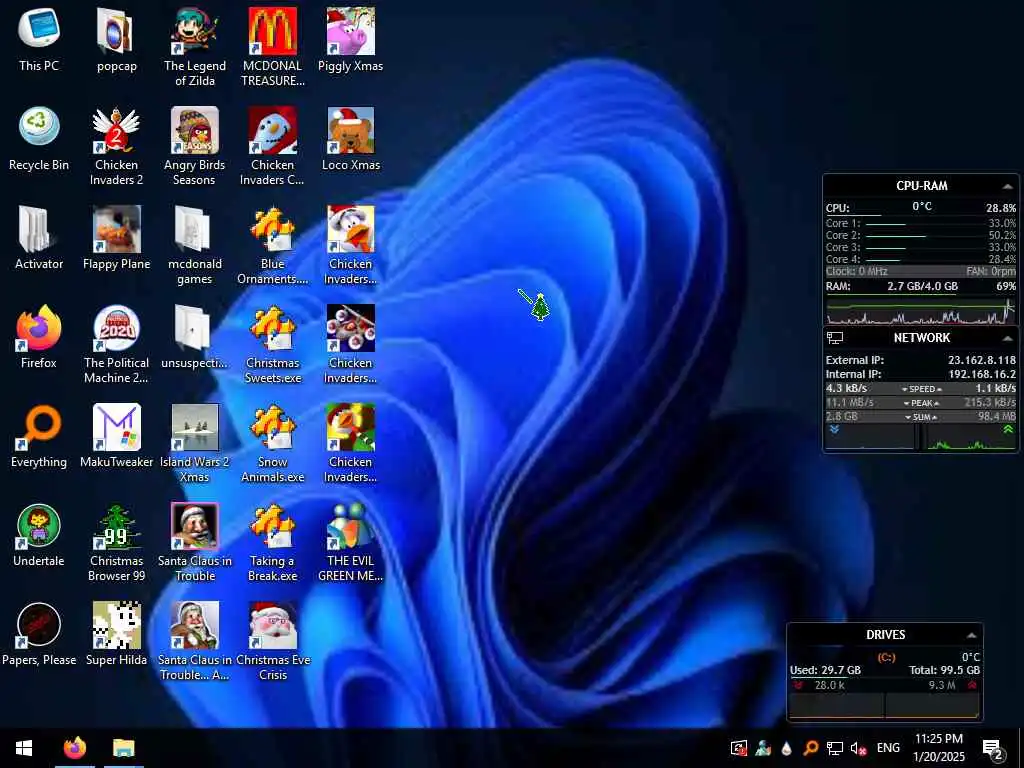The height and width of the screenshot is (768, 1024).
Task: Launch Loco Xmas game icon
Action: point(351,138)
